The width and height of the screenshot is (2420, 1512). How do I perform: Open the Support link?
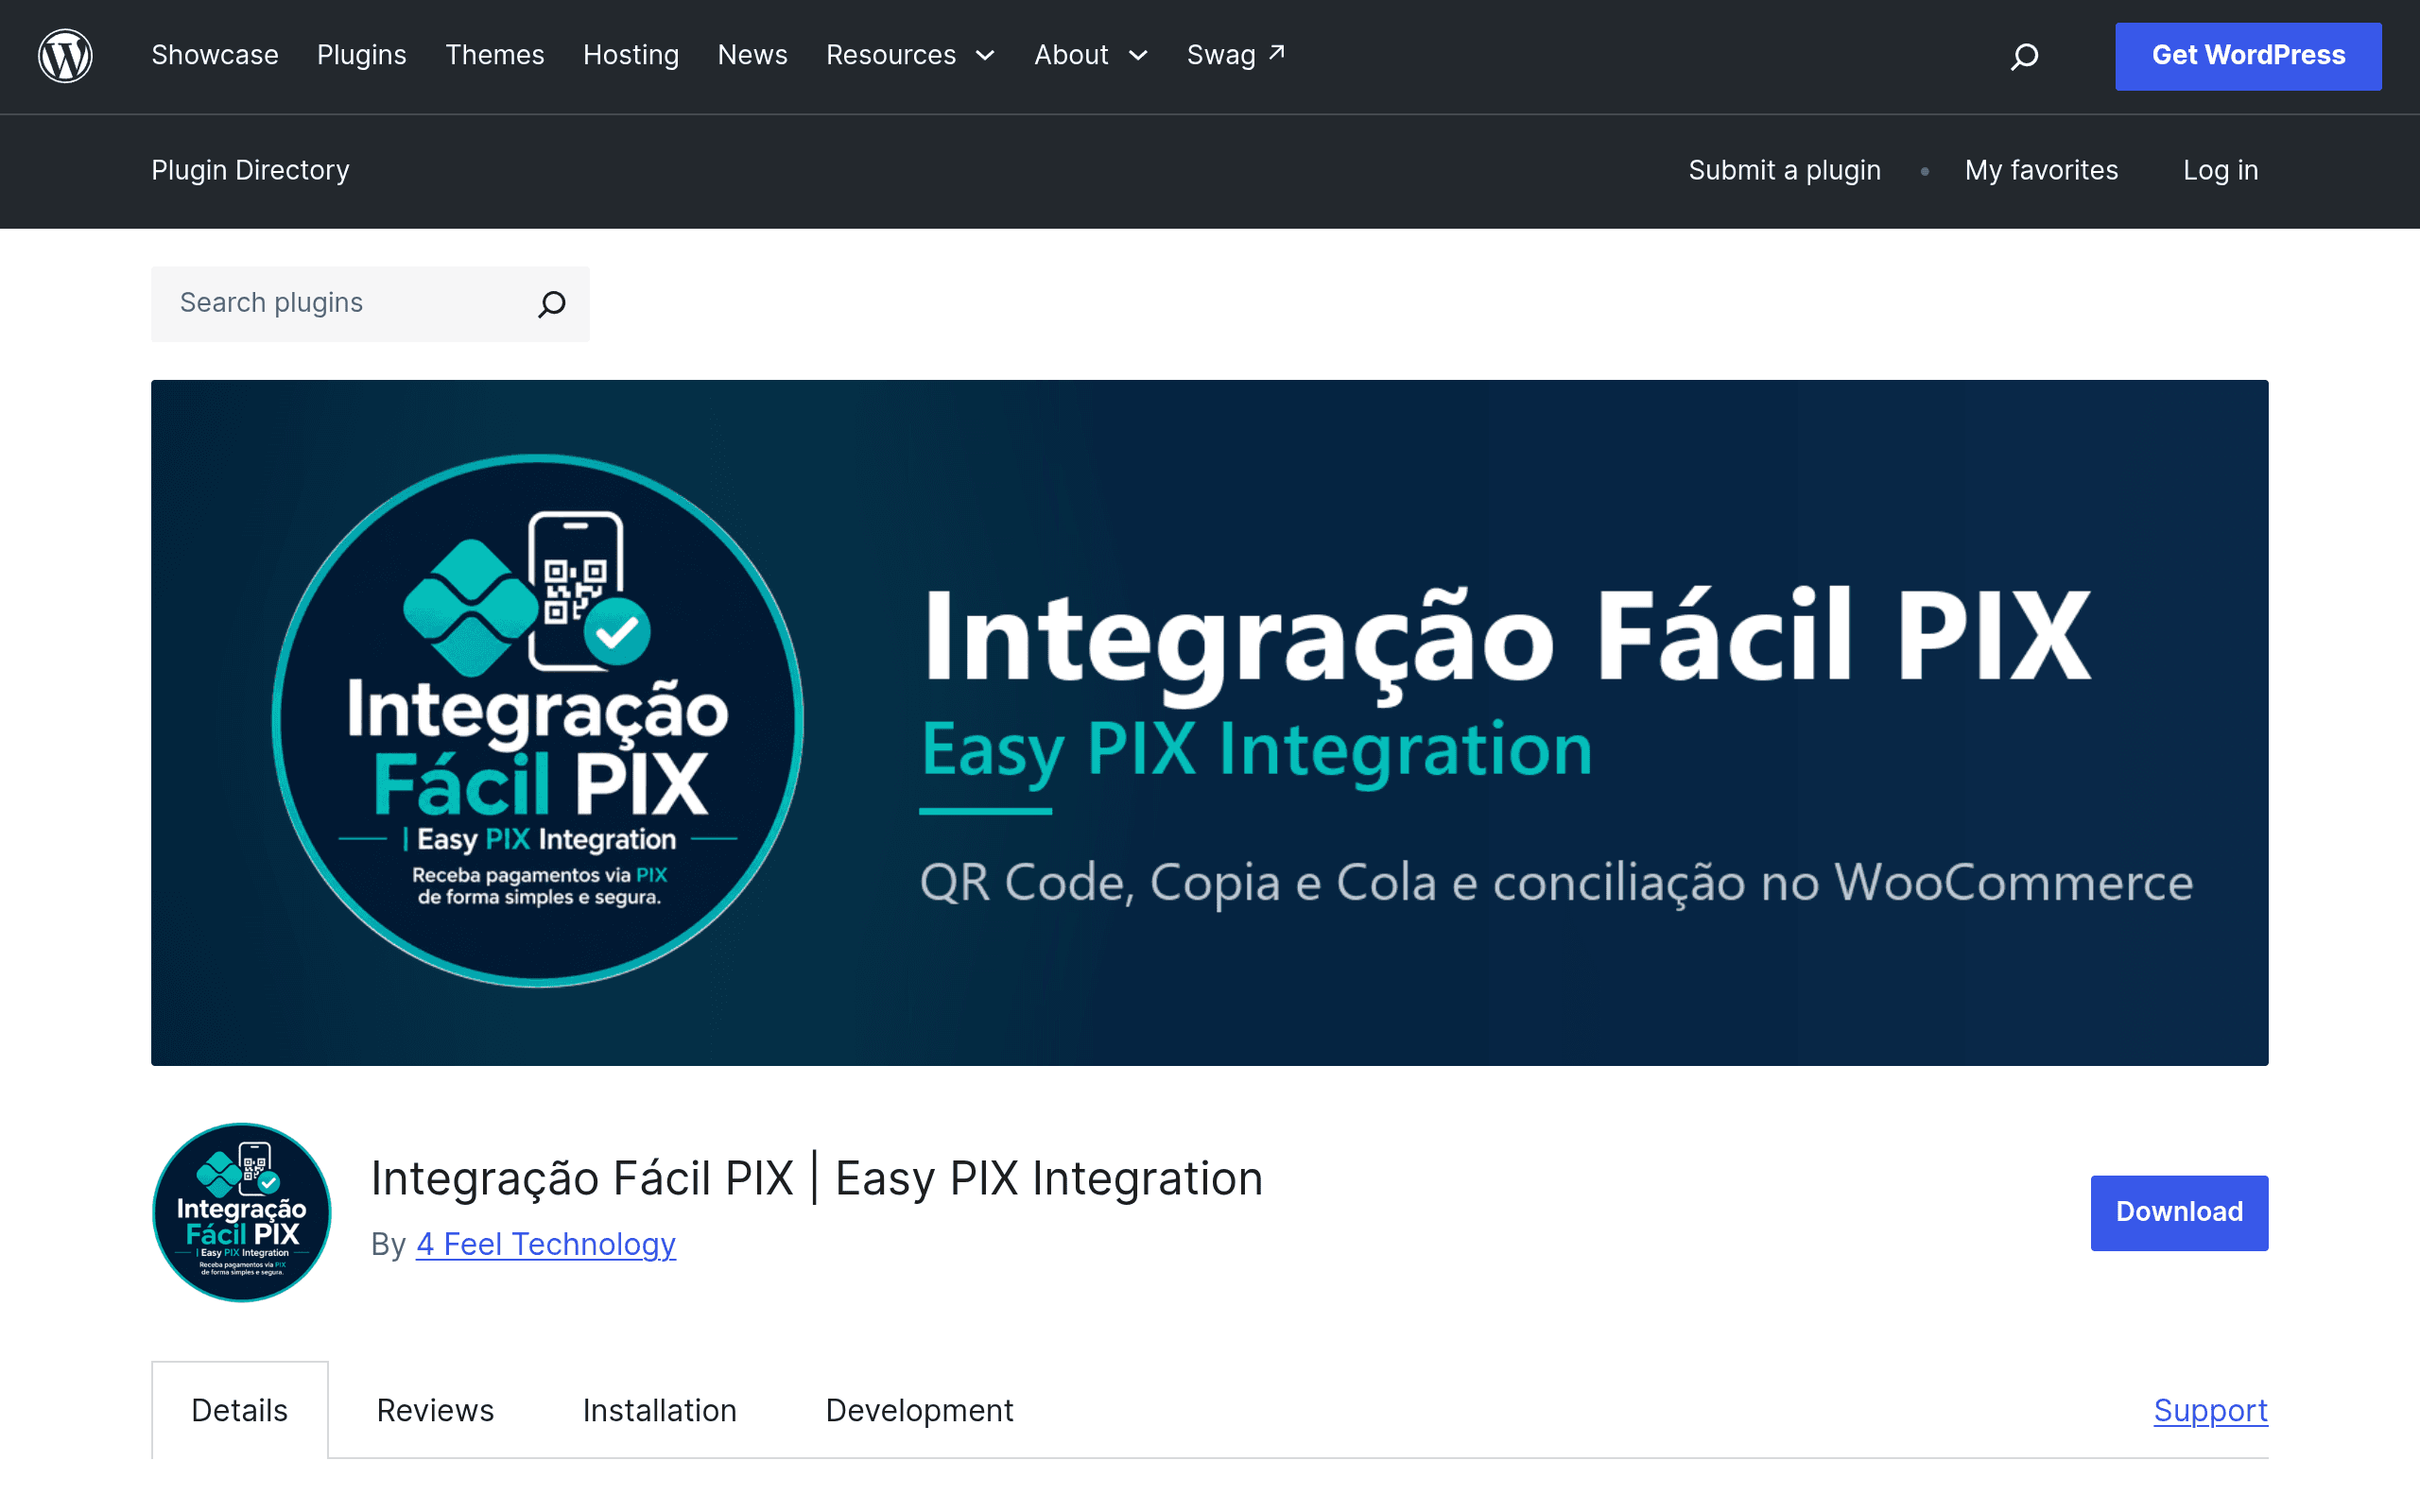(2210, 1410)
